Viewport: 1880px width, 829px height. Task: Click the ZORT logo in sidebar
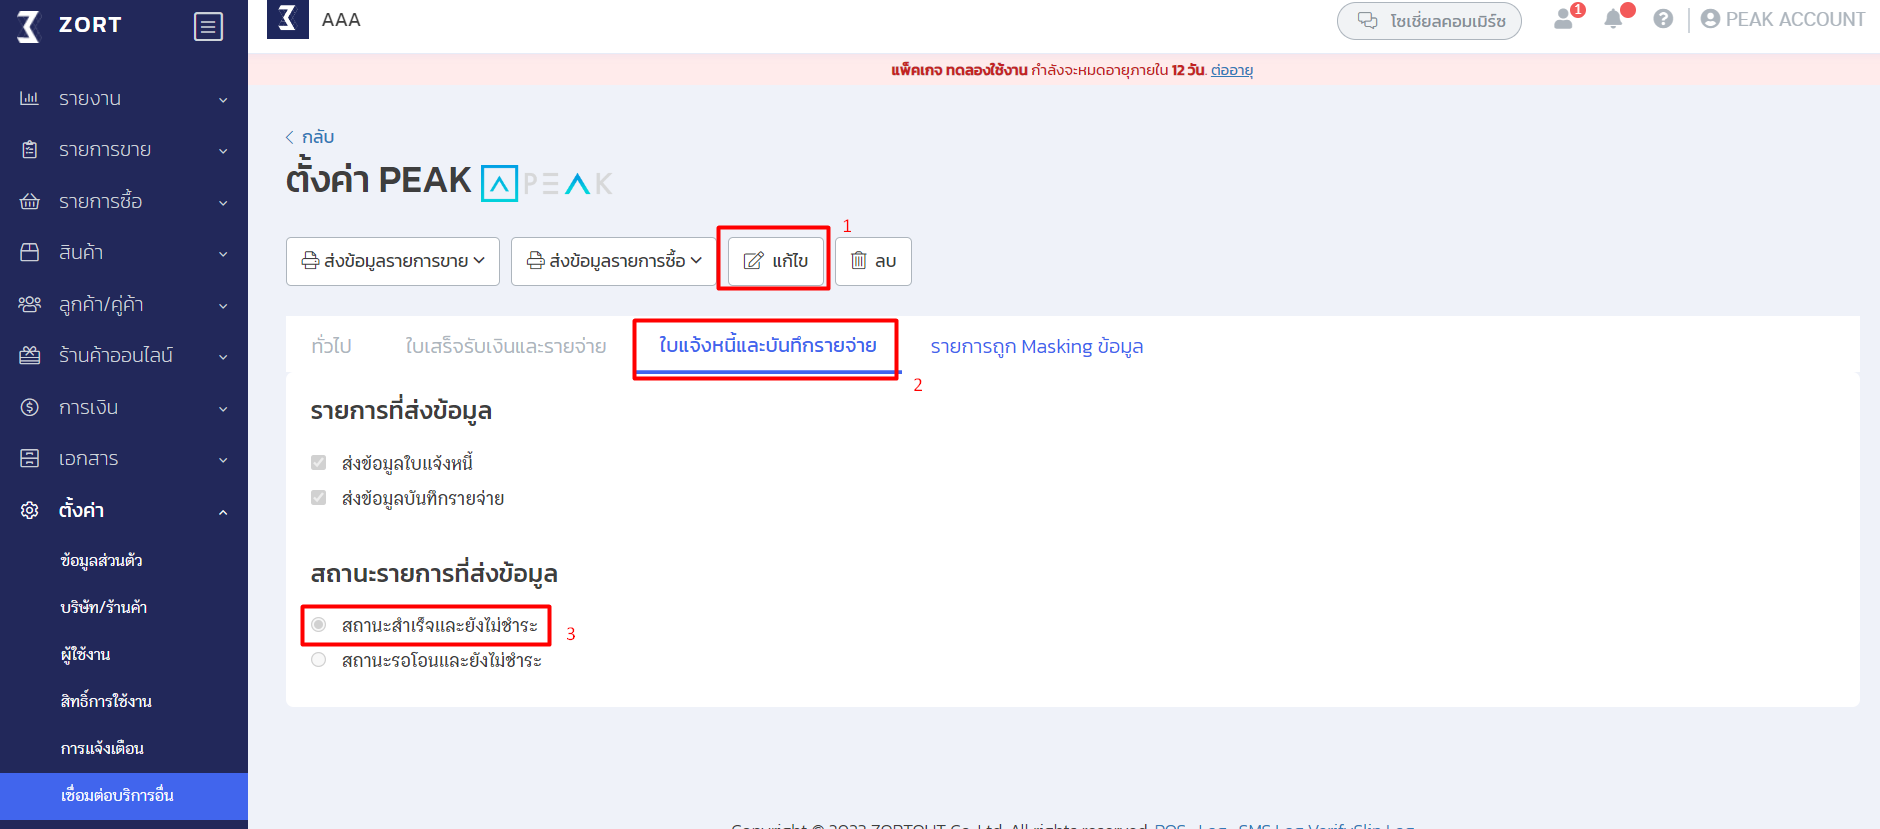pyautogui.click(x=70, y=25)
